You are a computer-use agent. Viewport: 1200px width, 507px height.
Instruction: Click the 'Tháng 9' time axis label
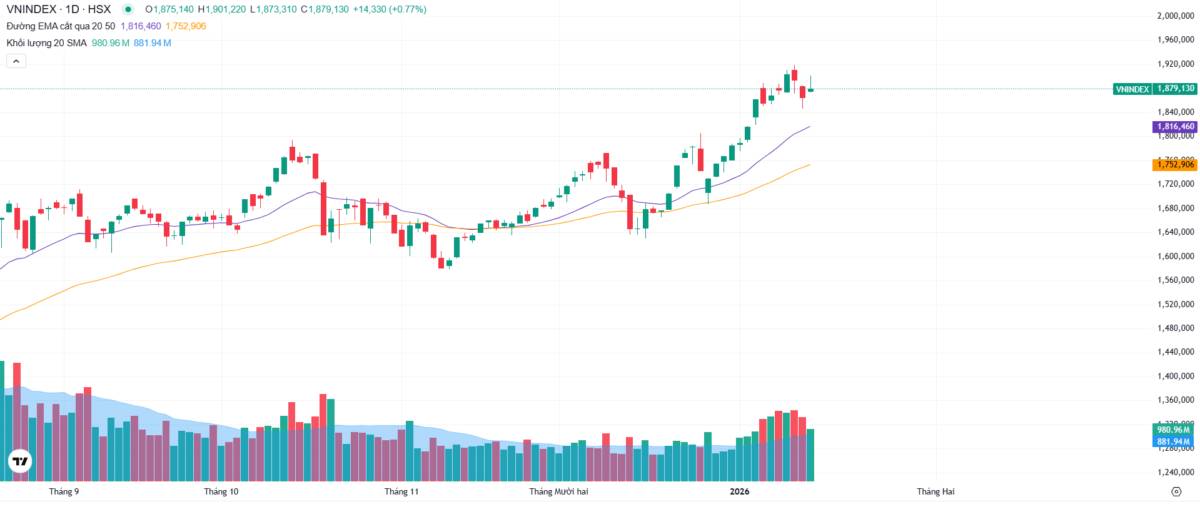pos(64,492)
